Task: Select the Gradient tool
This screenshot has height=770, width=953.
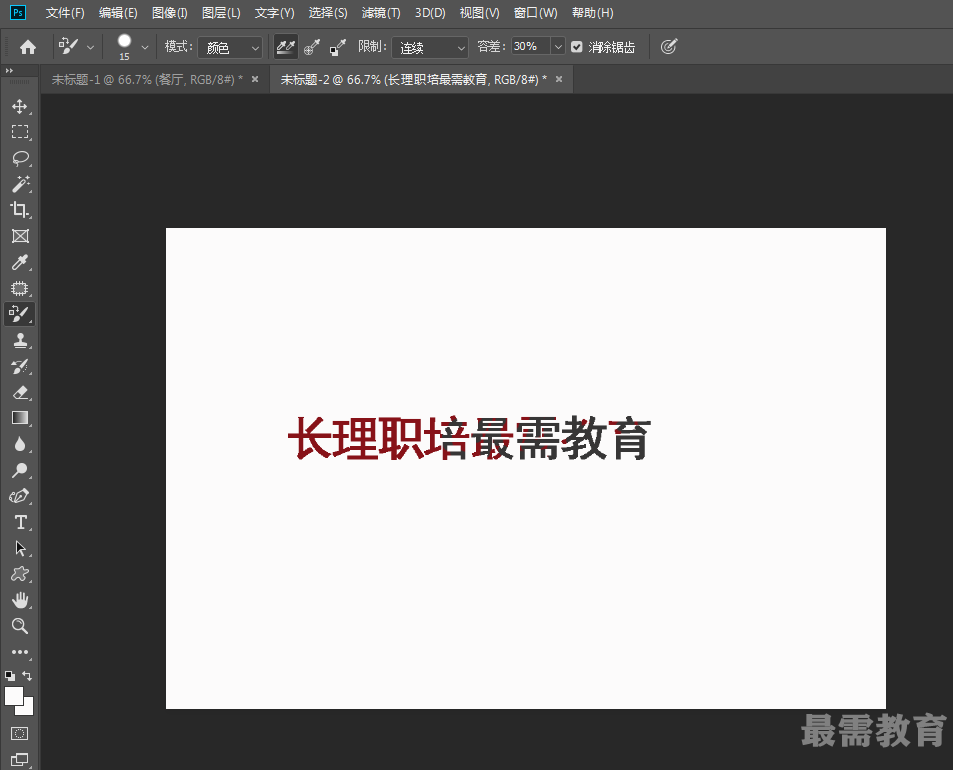Action: coord(19,418)
